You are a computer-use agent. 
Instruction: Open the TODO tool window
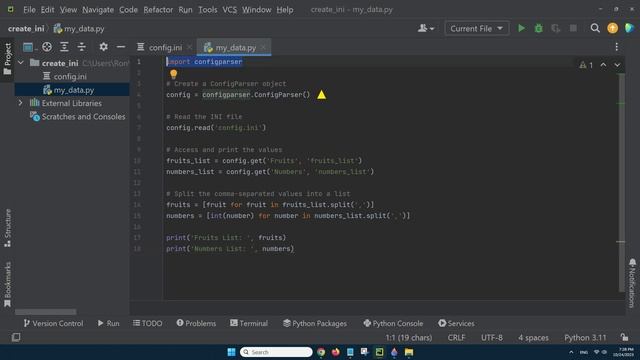coord(147,323)
